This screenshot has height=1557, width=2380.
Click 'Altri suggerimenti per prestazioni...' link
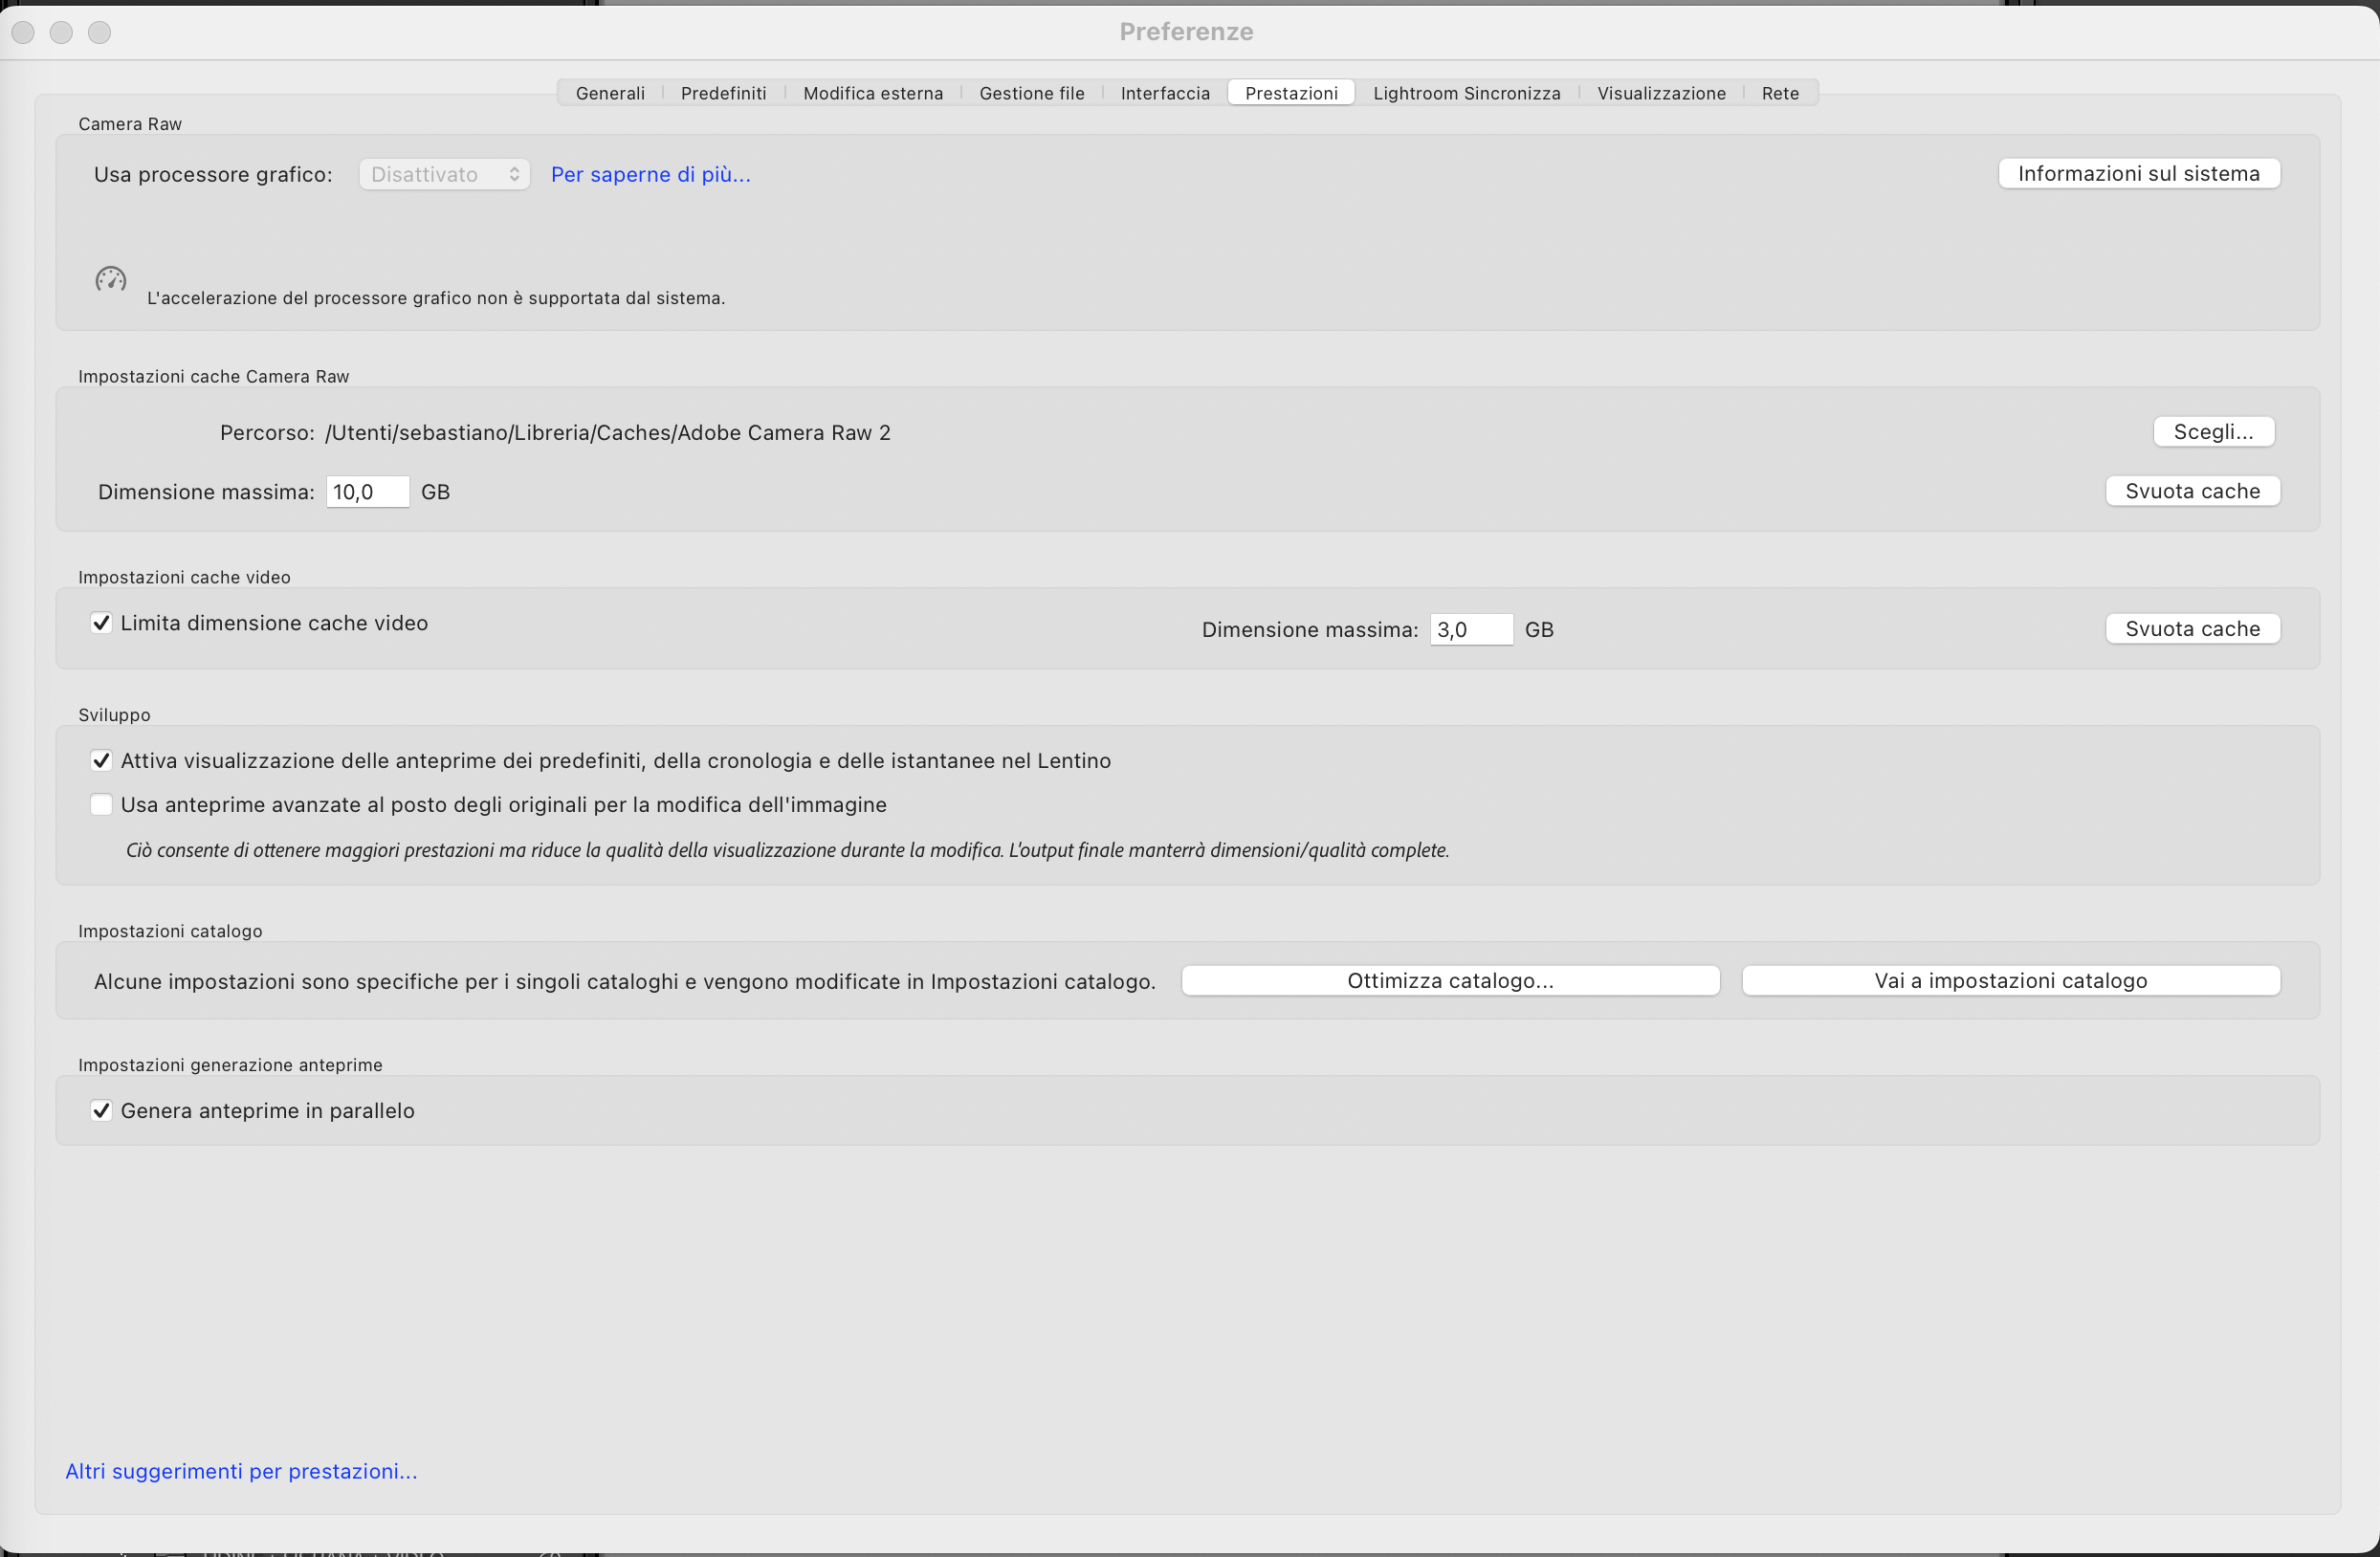click(x=241, y=1470)
